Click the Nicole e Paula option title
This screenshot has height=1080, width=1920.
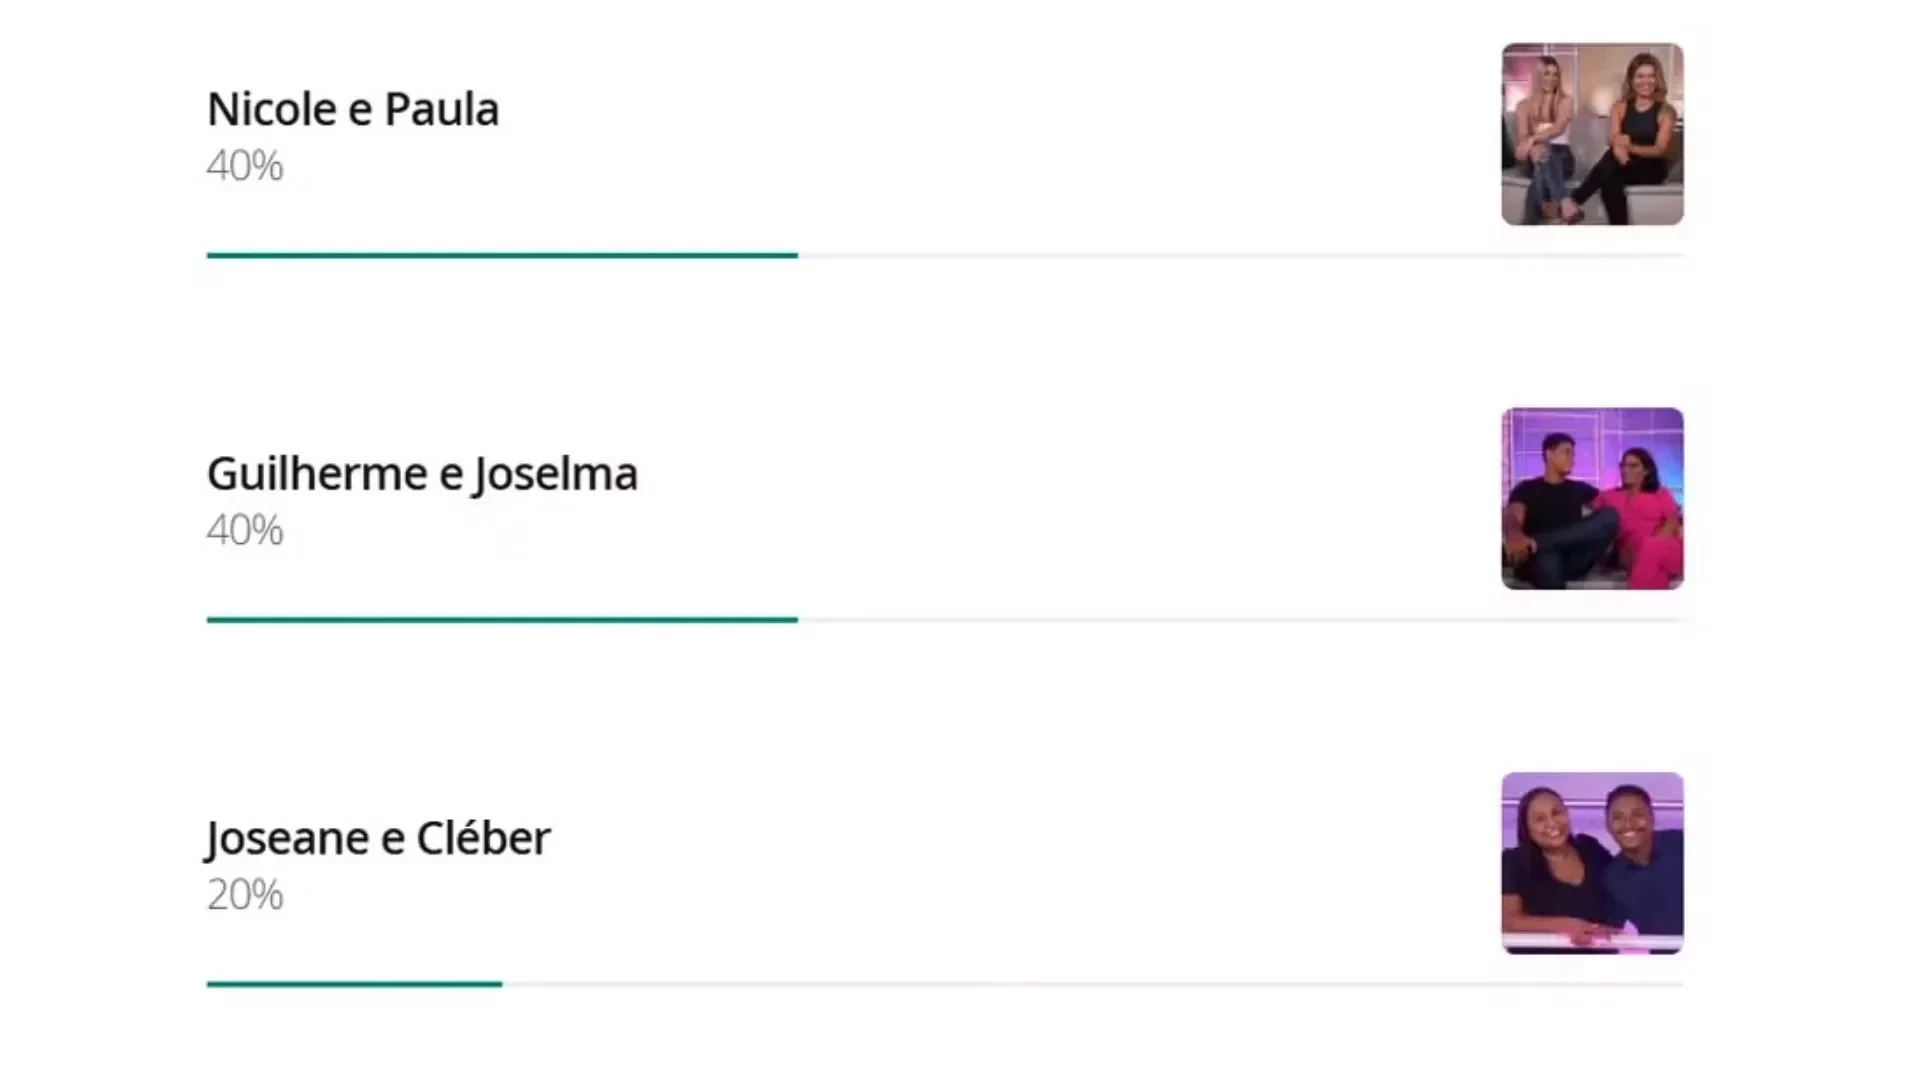(352, 110)
